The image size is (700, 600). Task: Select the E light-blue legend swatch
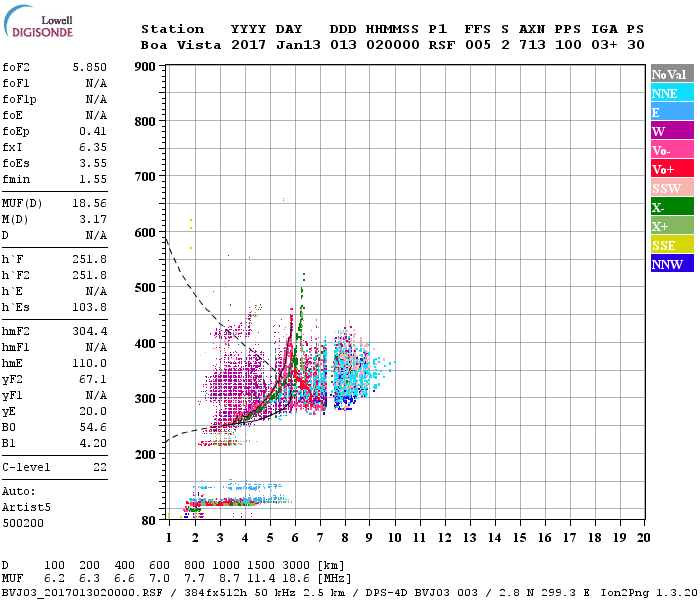[672, 112]
